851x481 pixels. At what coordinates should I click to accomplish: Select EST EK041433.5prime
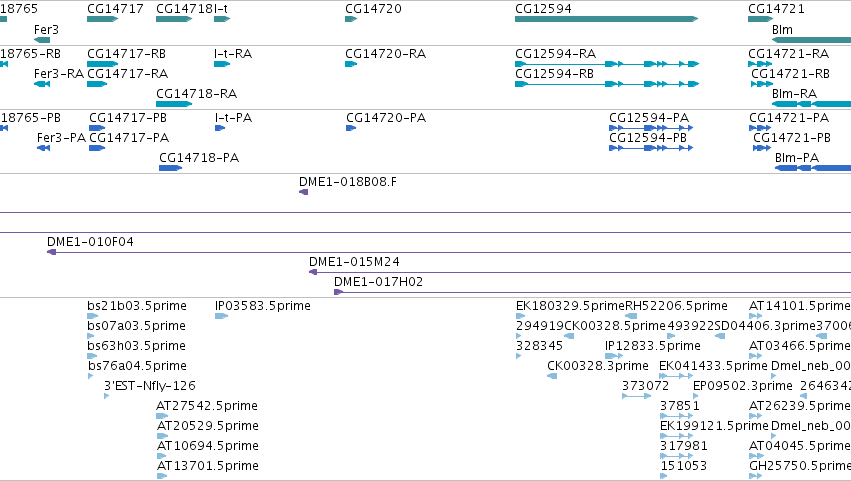713,366
